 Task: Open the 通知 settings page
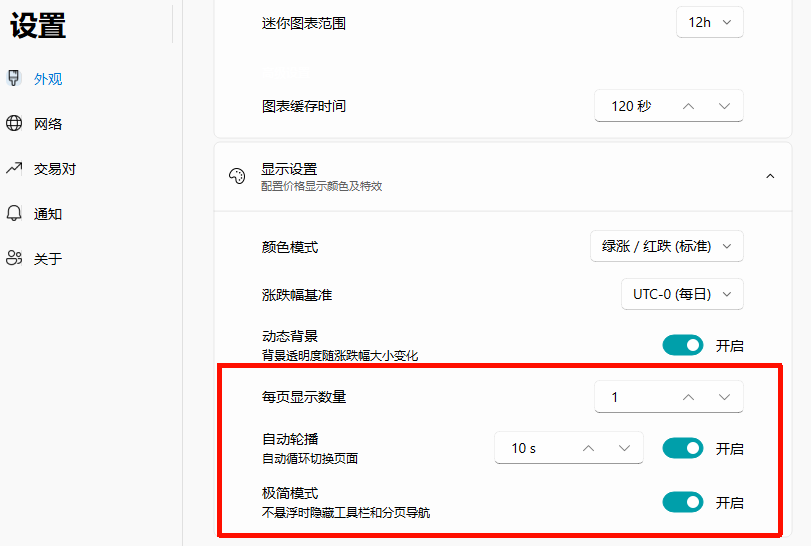tap(48, 214)
